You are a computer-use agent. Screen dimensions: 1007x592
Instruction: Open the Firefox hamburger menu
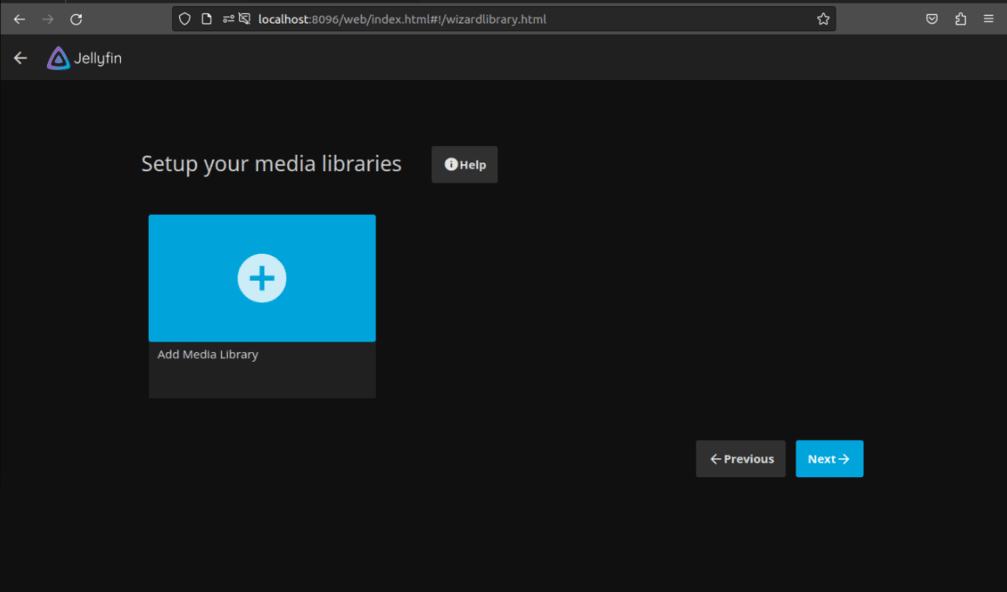point(988,19)
